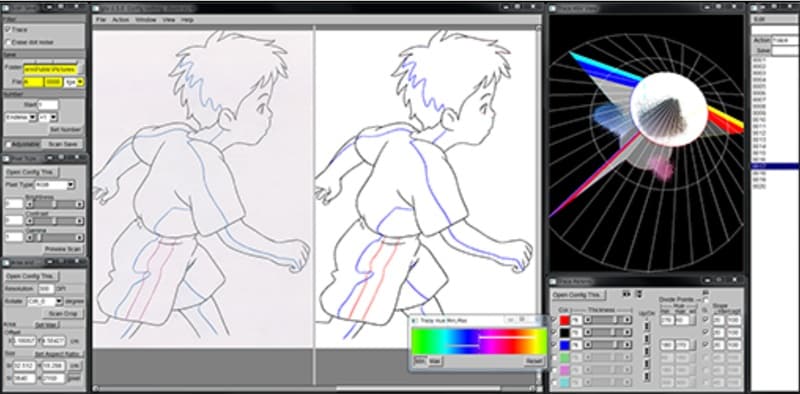
Task: Toggle the Adjustable checkbox
Action: click(x=8, y=144)
